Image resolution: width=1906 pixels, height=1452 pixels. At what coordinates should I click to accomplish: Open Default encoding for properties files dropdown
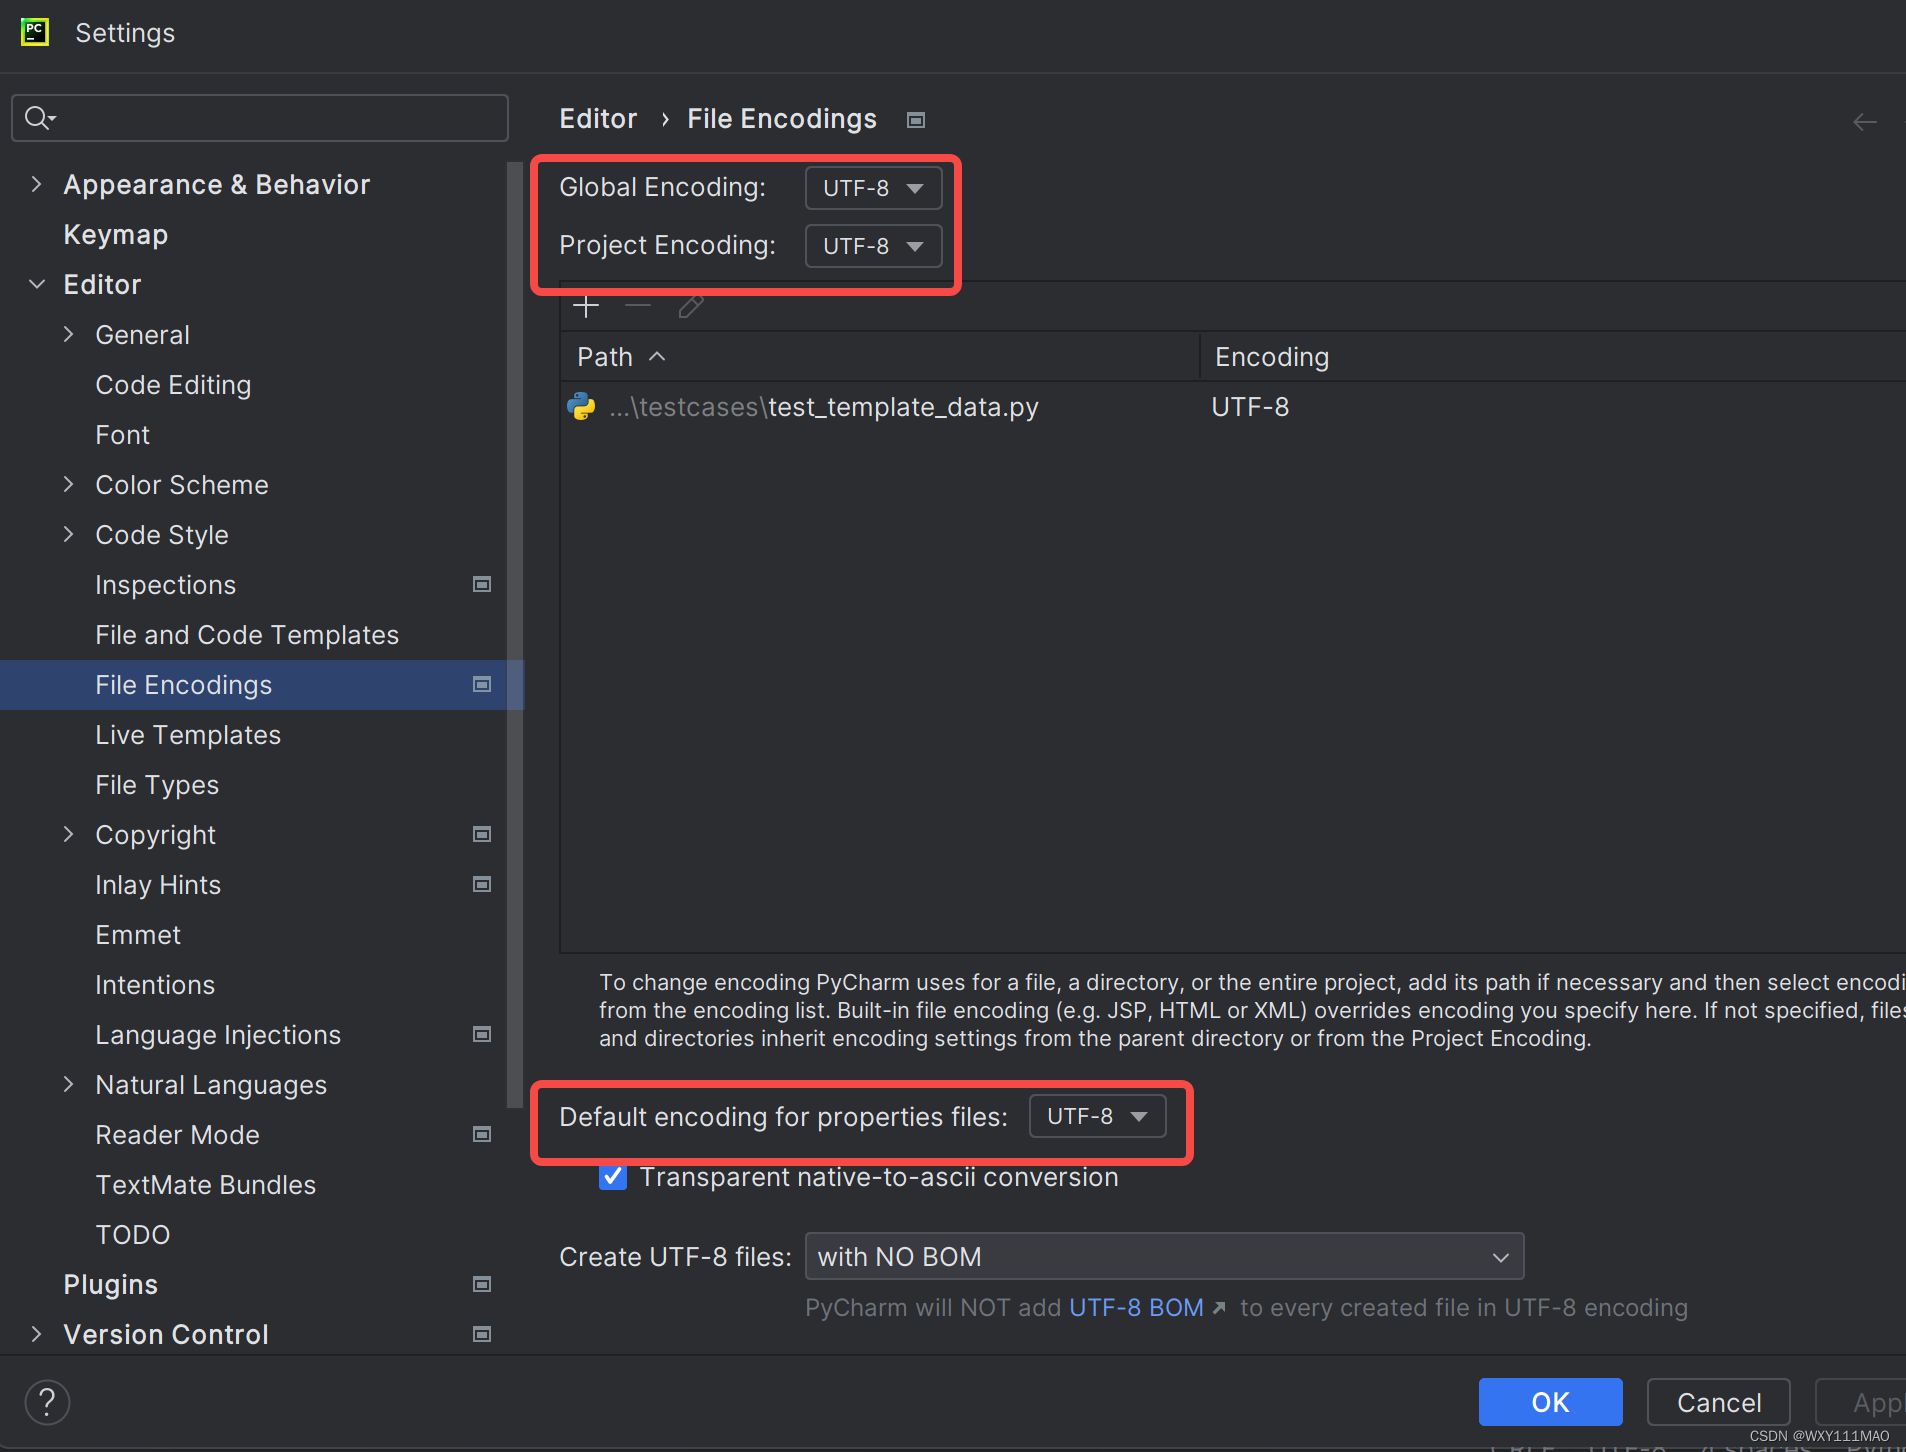point(1097,1116)
